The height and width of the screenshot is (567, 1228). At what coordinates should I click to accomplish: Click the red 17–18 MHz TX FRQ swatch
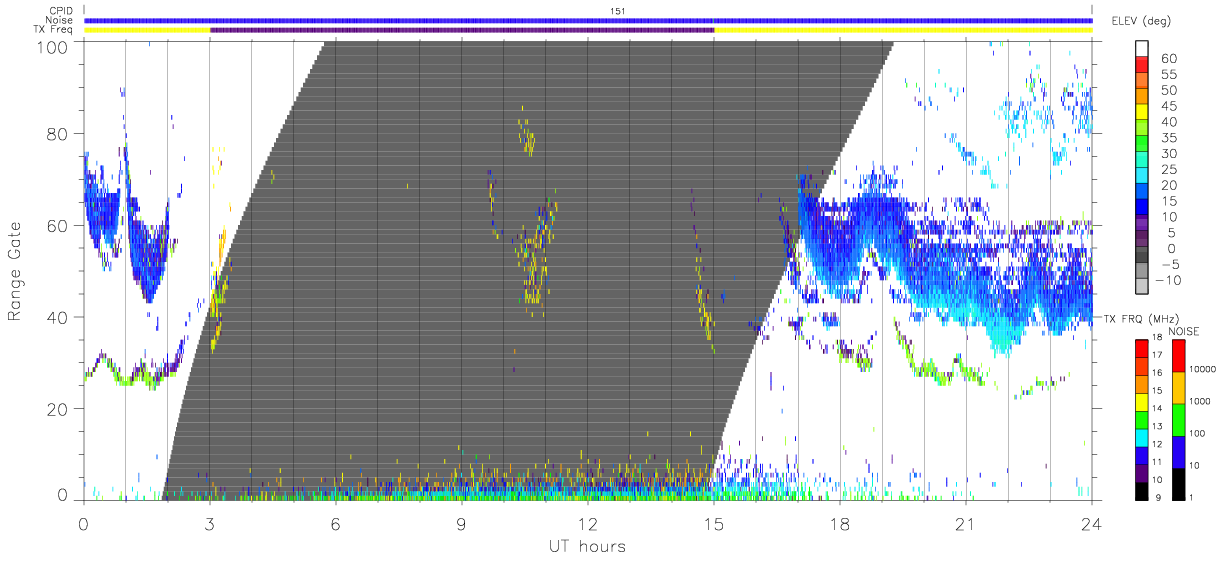1143,349
